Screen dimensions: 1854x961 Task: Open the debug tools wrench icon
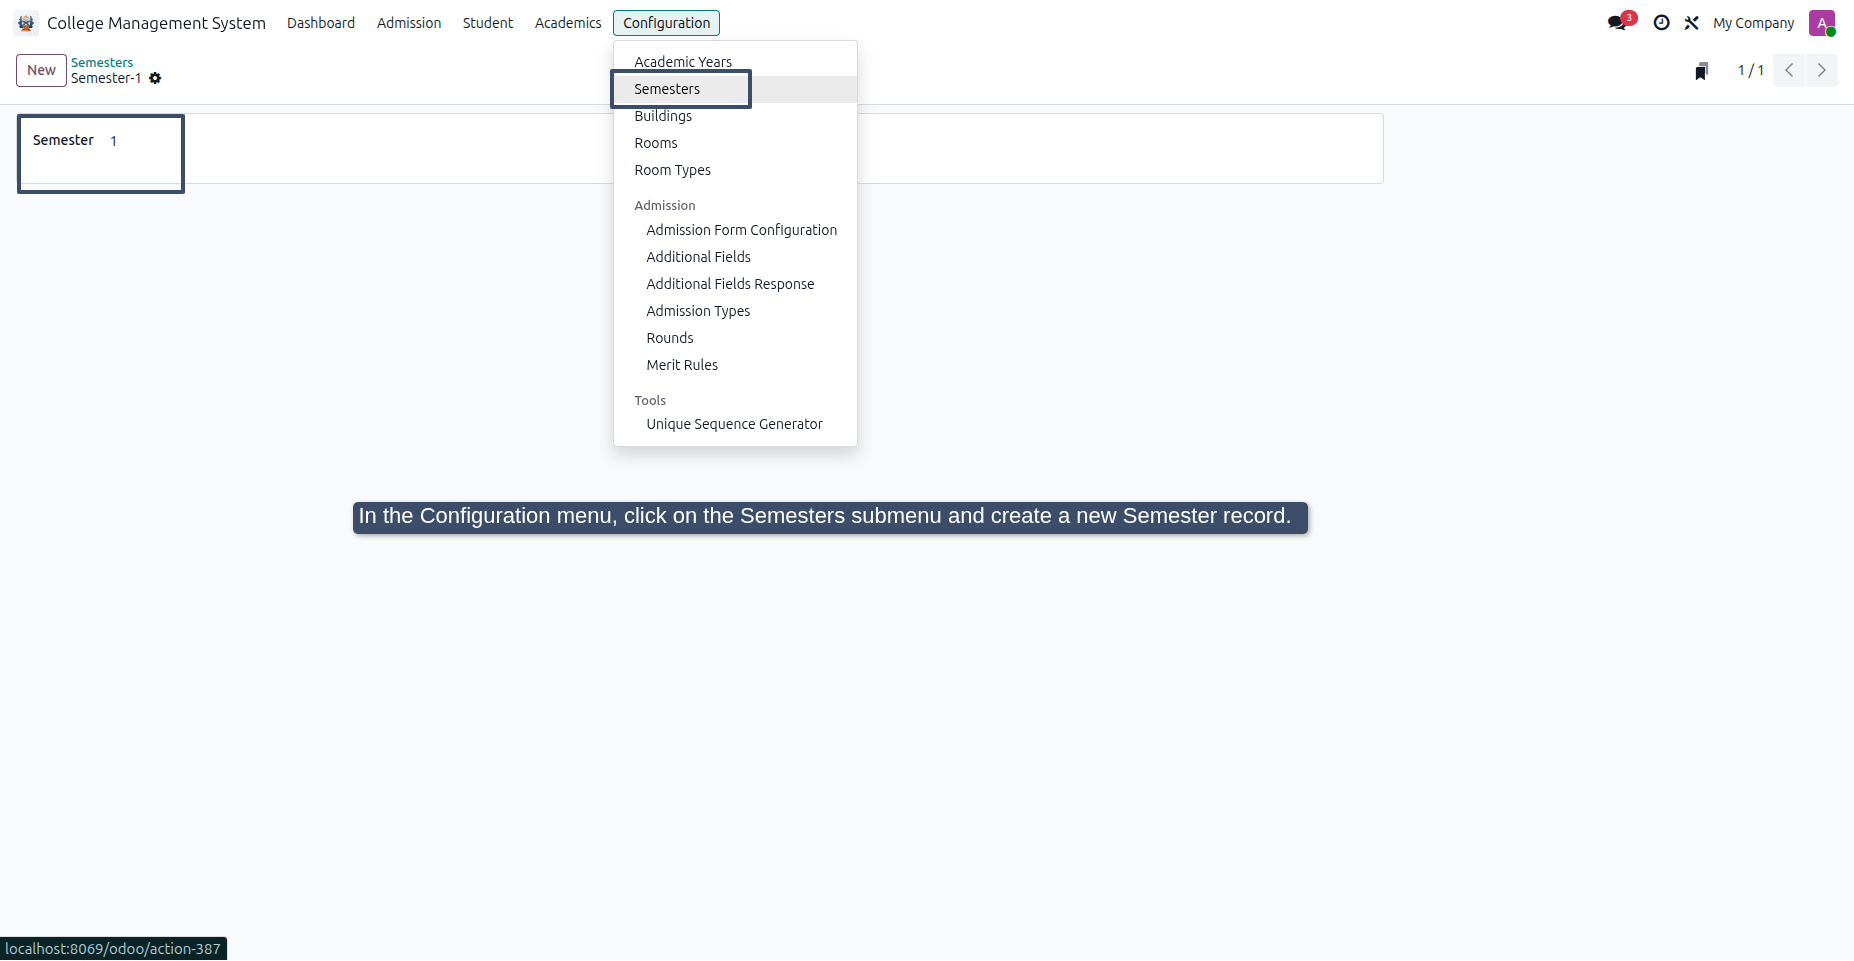(1691, 23)
